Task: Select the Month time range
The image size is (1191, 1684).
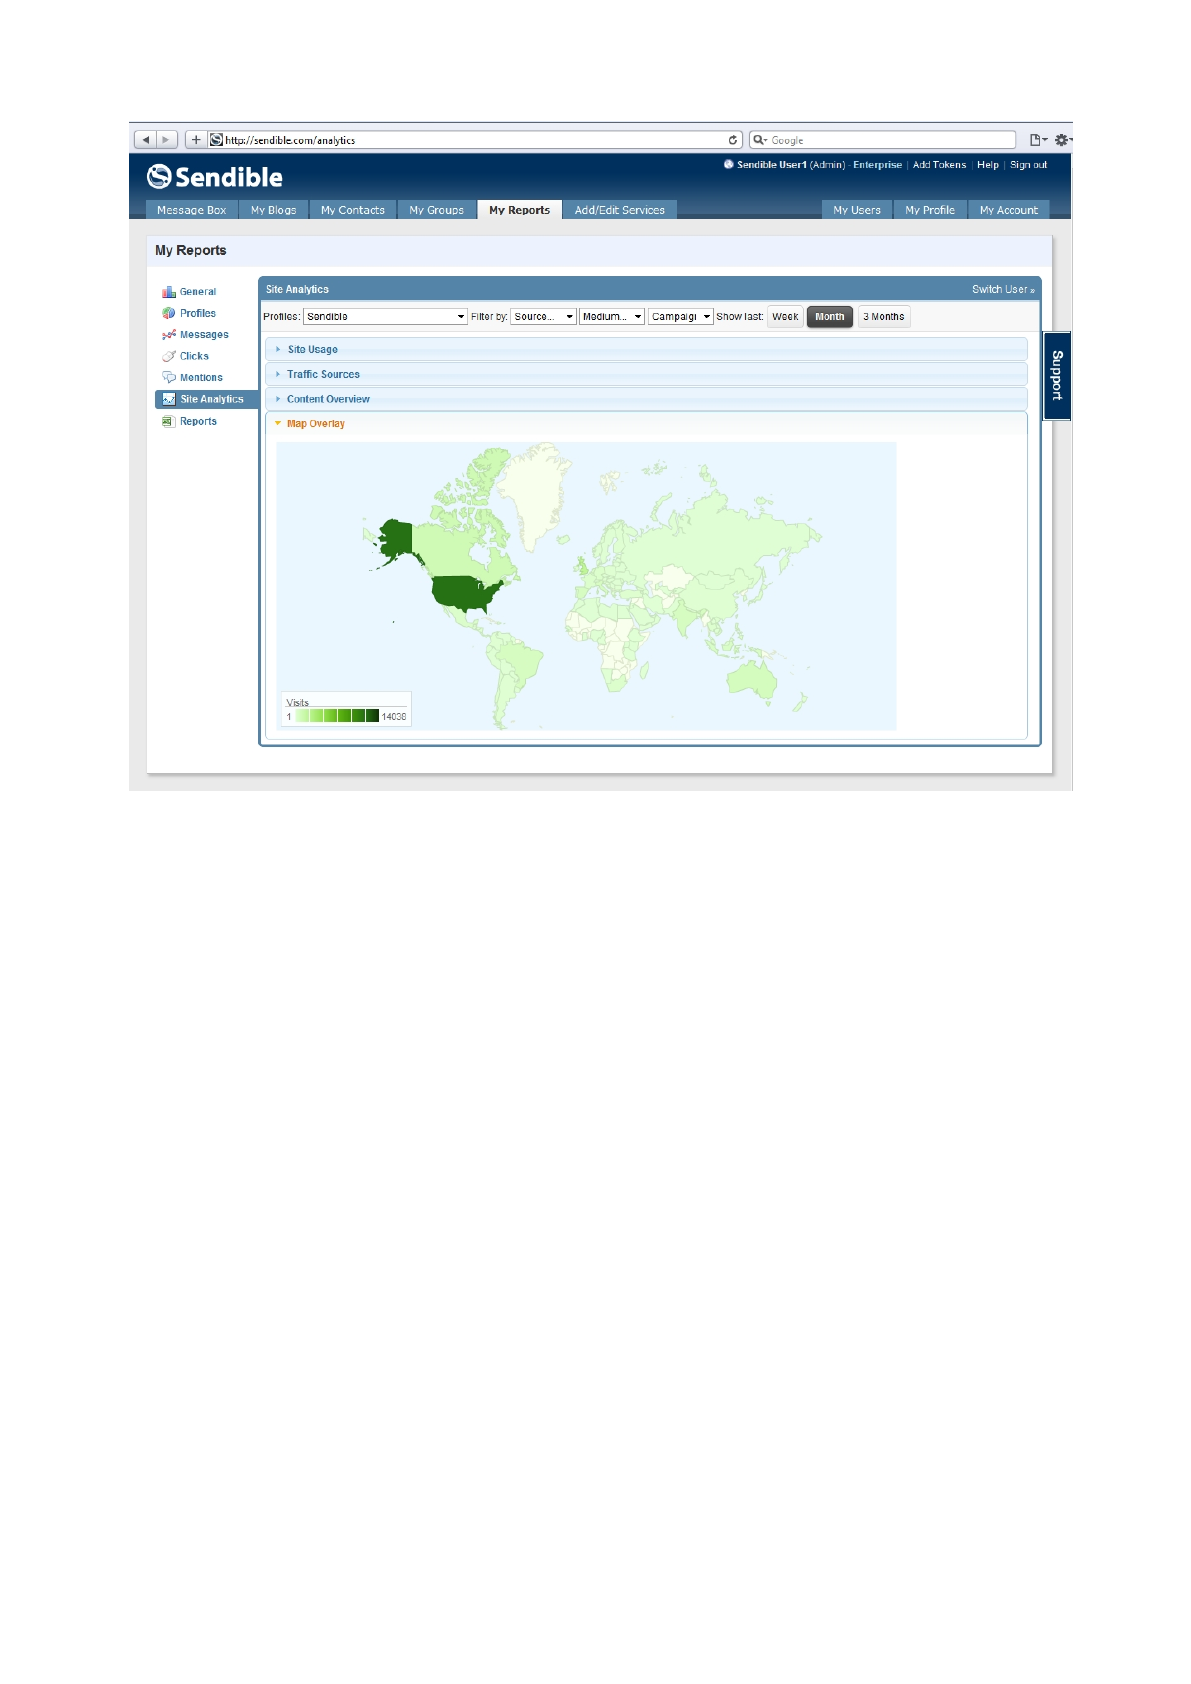Action: point(830,317)
